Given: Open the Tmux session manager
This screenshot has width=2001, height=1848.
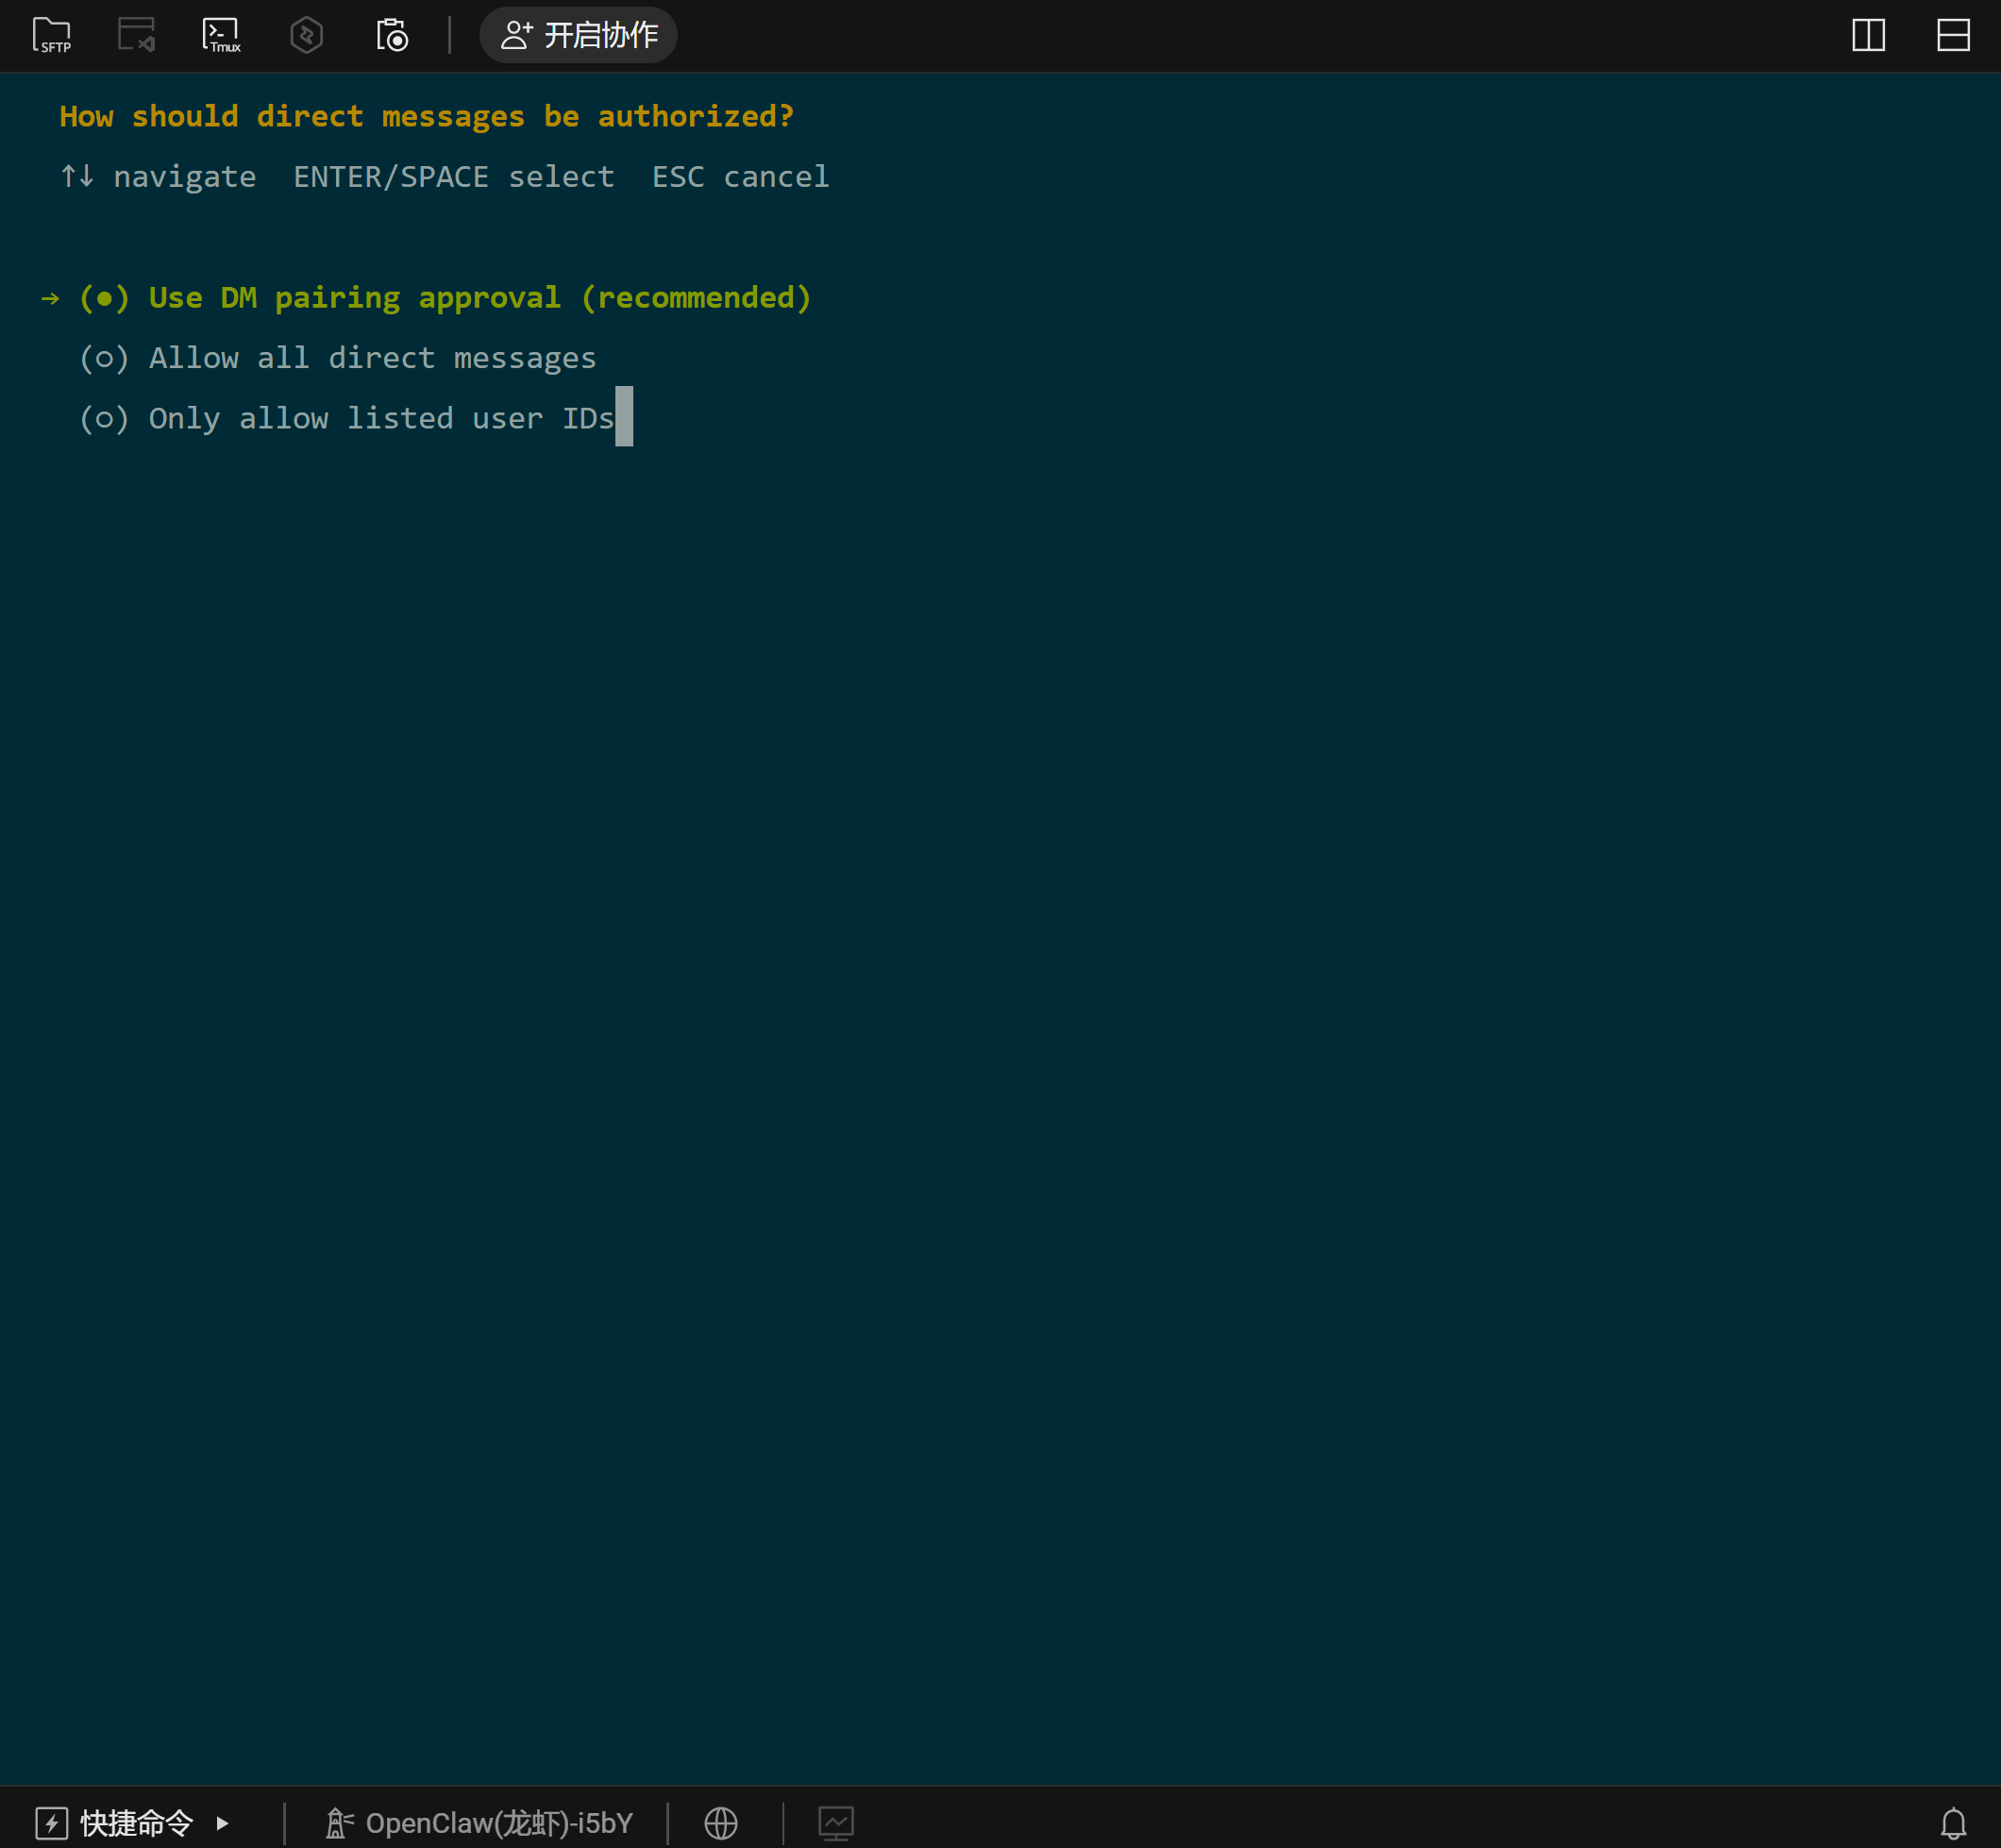Looking at the screenshot, I should click(221, 35).
